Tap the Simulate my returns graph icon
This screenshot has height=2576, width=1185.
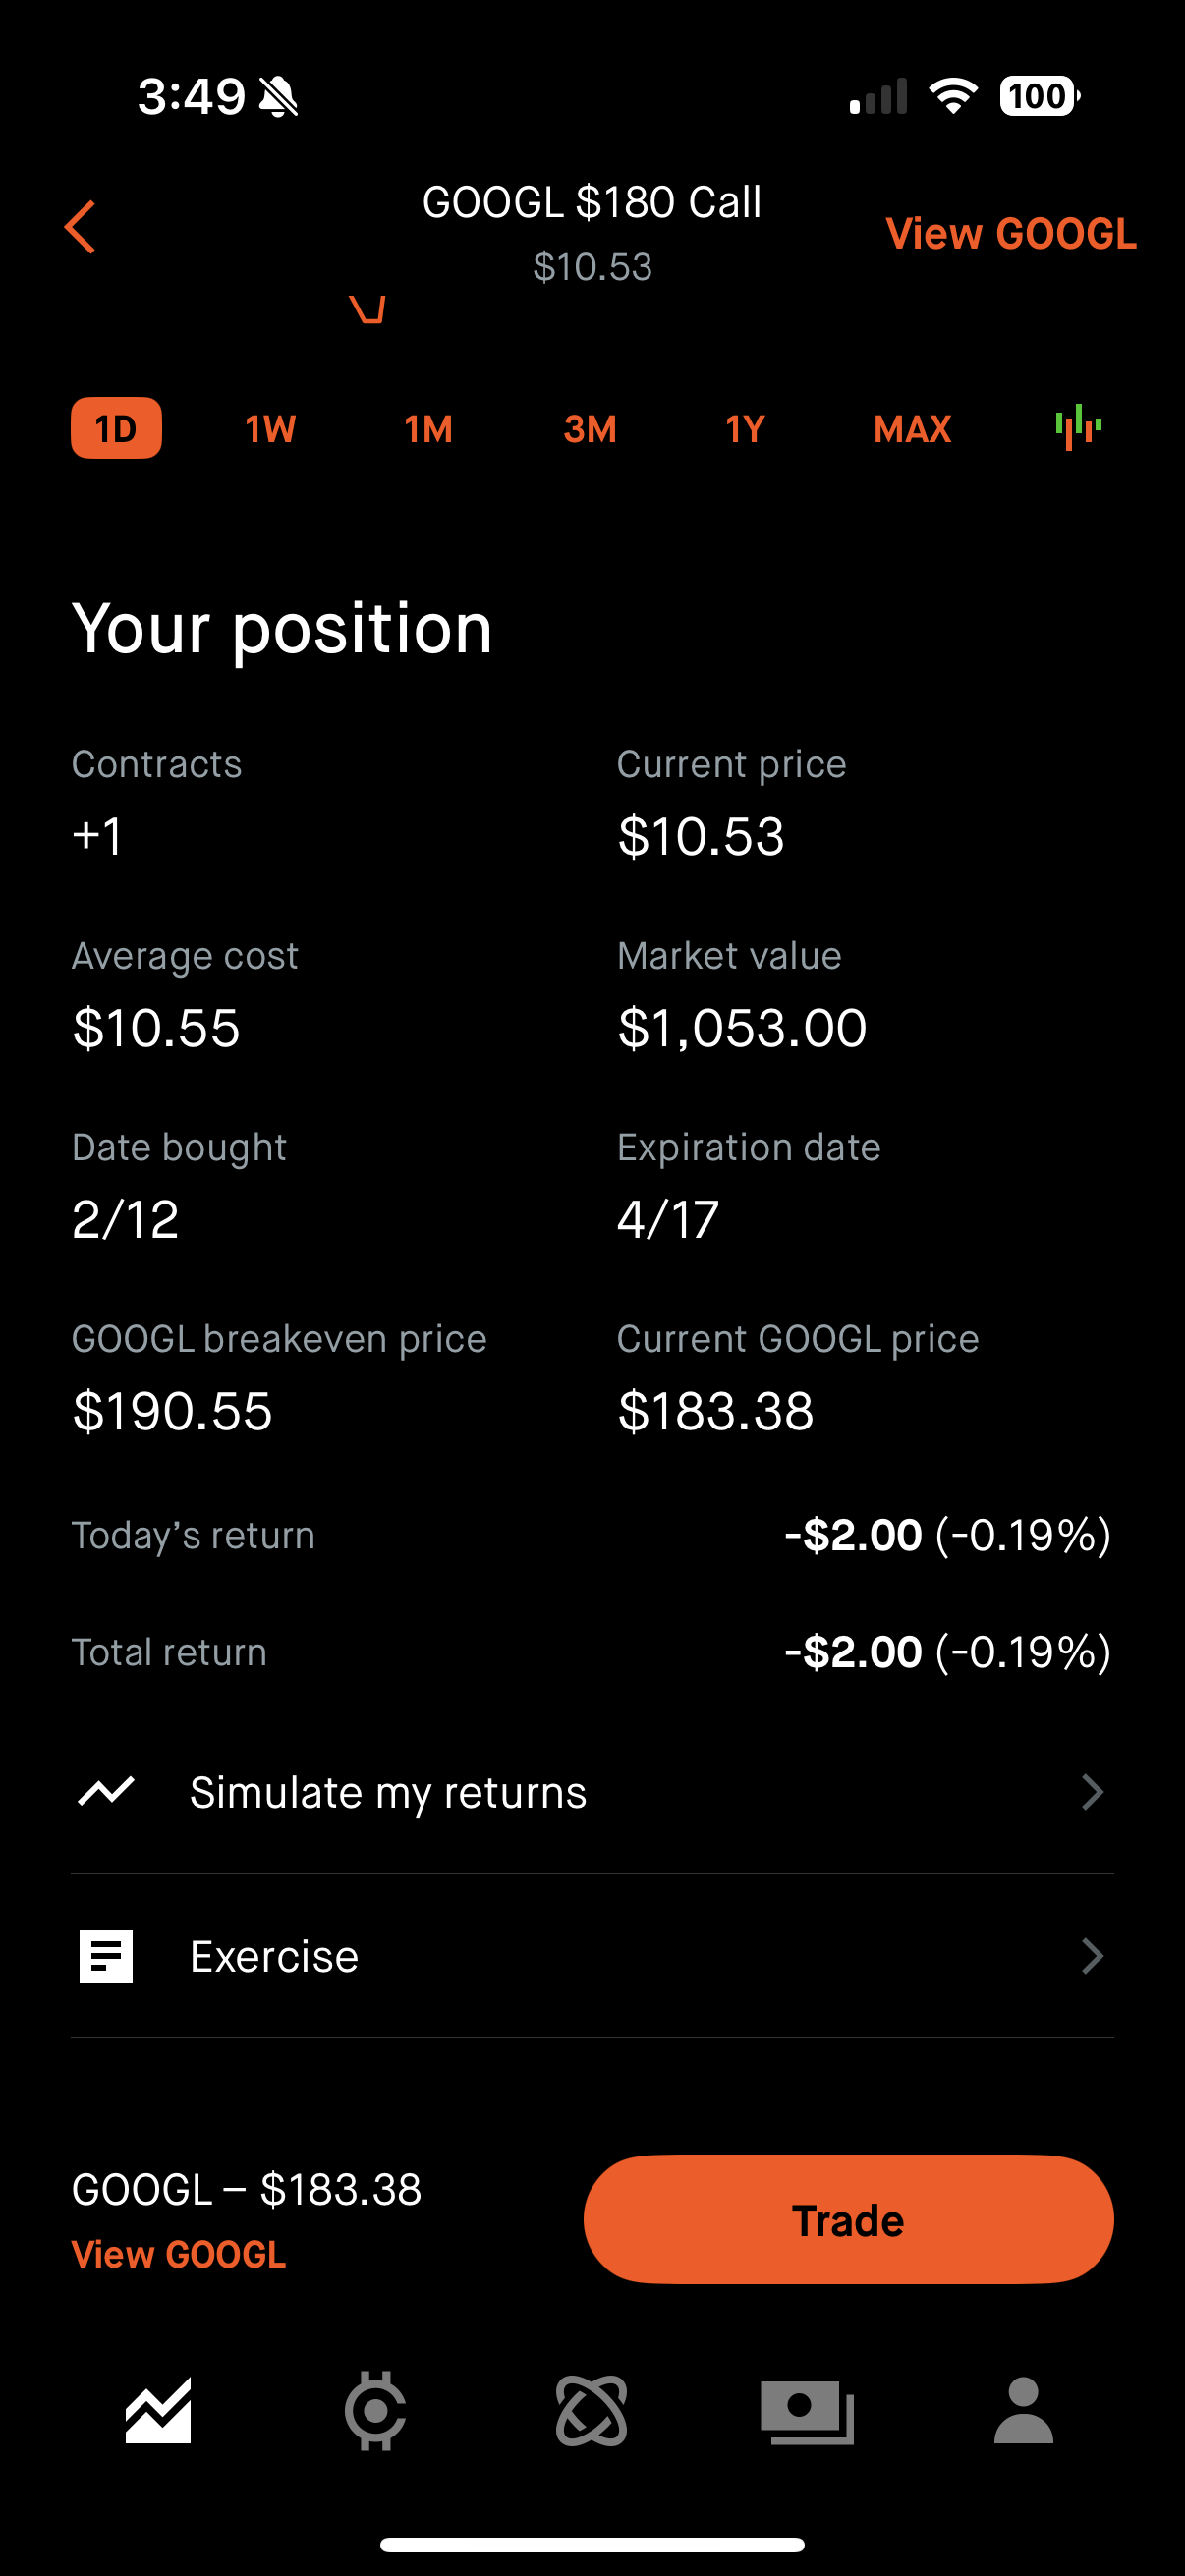point(106,1791)
